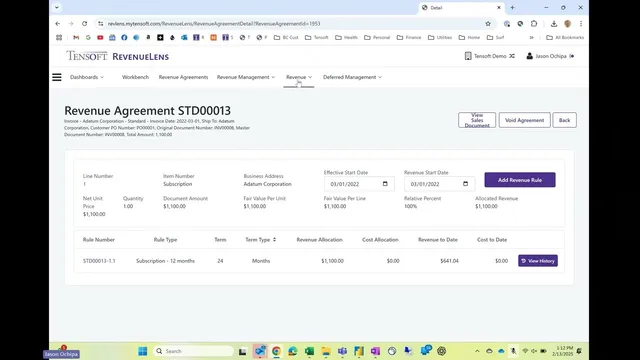640x360 pixels.
Task: Open a new browser tab
Action: (512, 7)
